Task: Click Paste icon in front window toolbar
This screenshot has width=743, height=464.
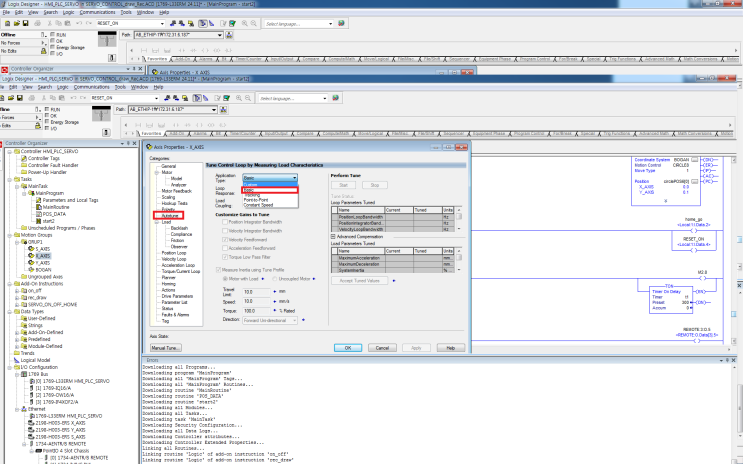Action: pyautogui.click(x=62, y=98)
